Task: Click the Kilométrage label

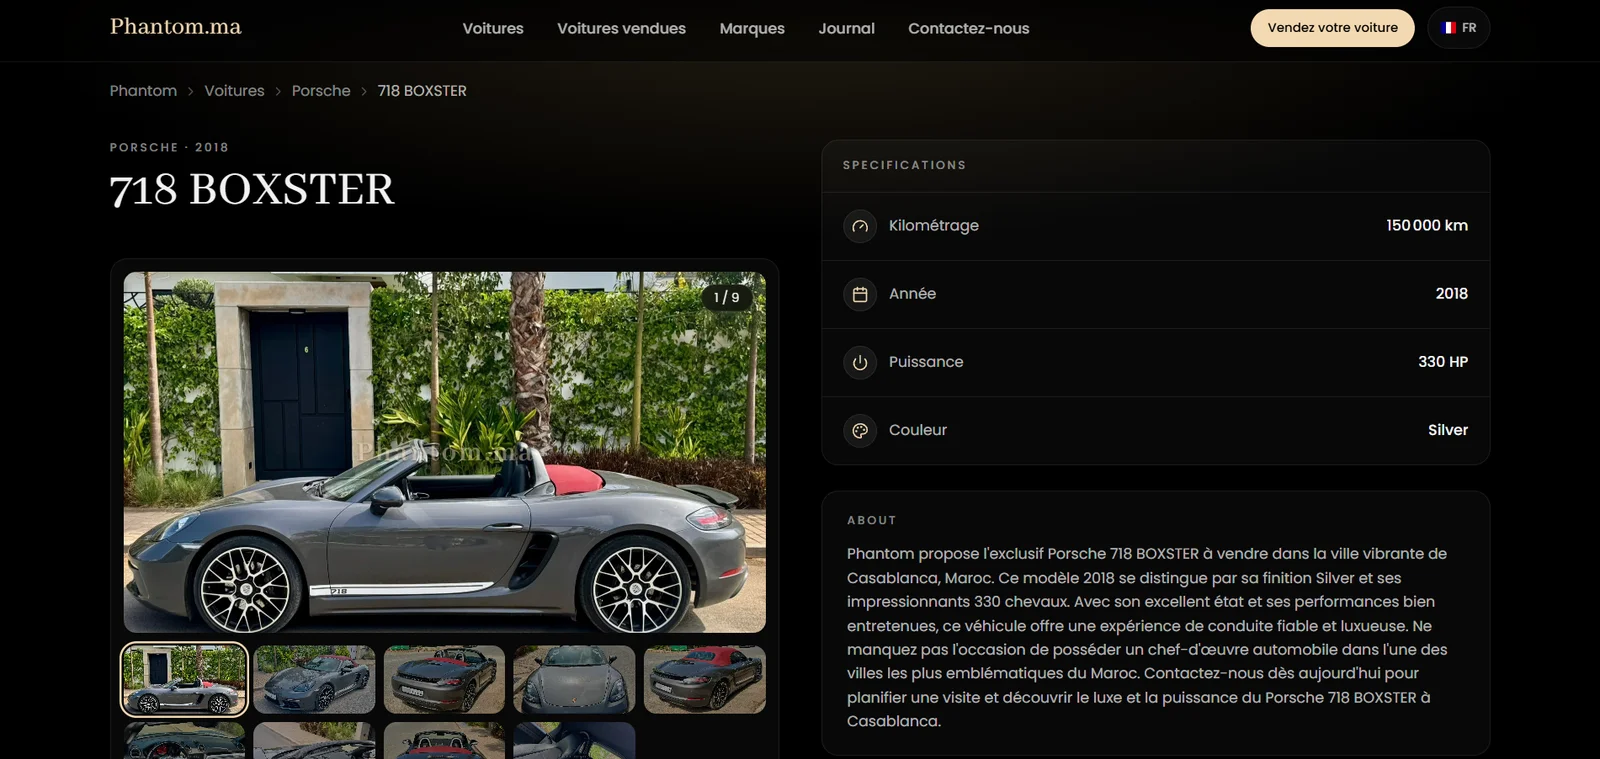Action: pos(934,226)
